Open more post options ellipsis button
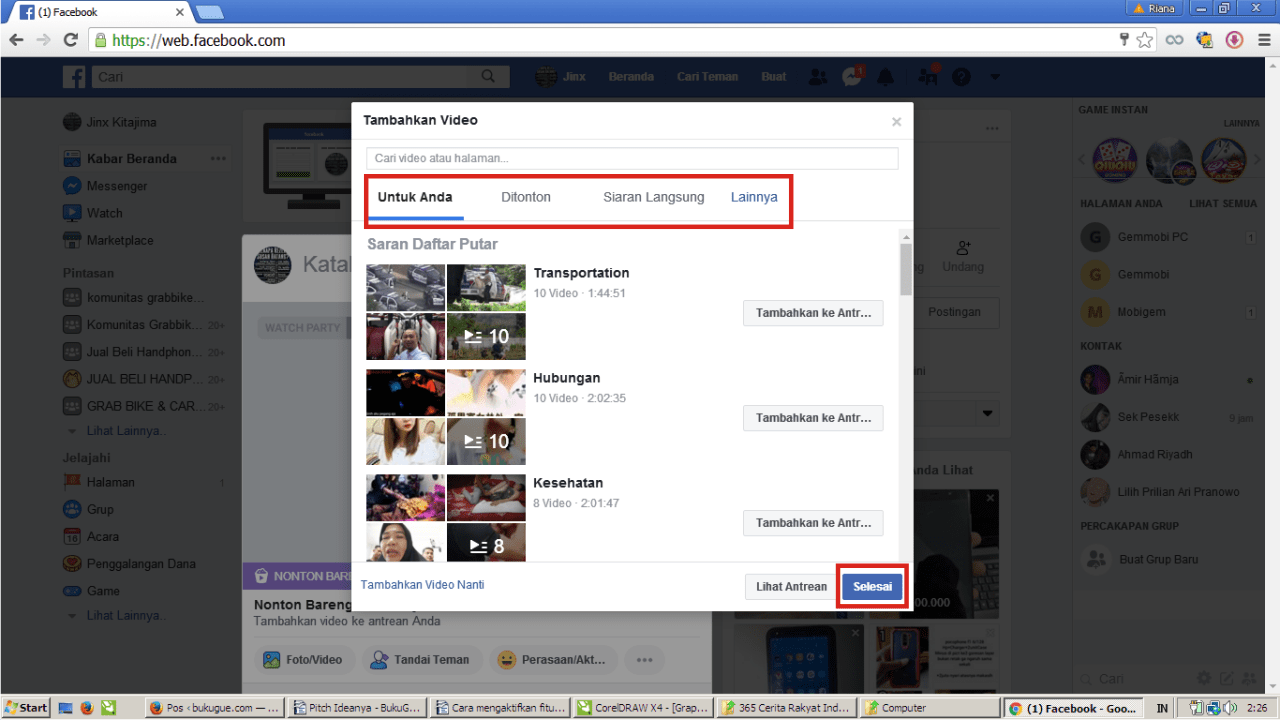Viewport: 1280px width, 720px height. 645,660
